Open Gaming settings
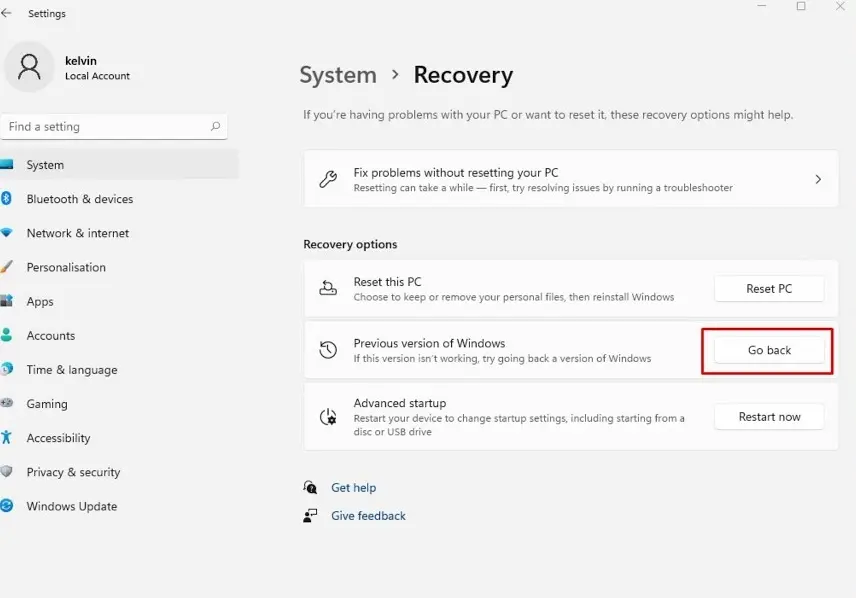 pyautogui.click(x=119, y=404)
